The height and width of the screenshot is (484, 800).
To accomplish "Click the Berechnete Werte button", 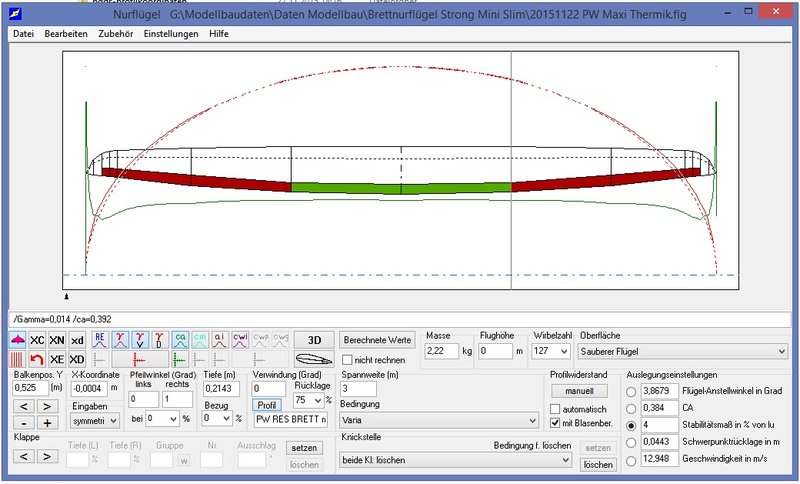I will click(x=377, y=340).
